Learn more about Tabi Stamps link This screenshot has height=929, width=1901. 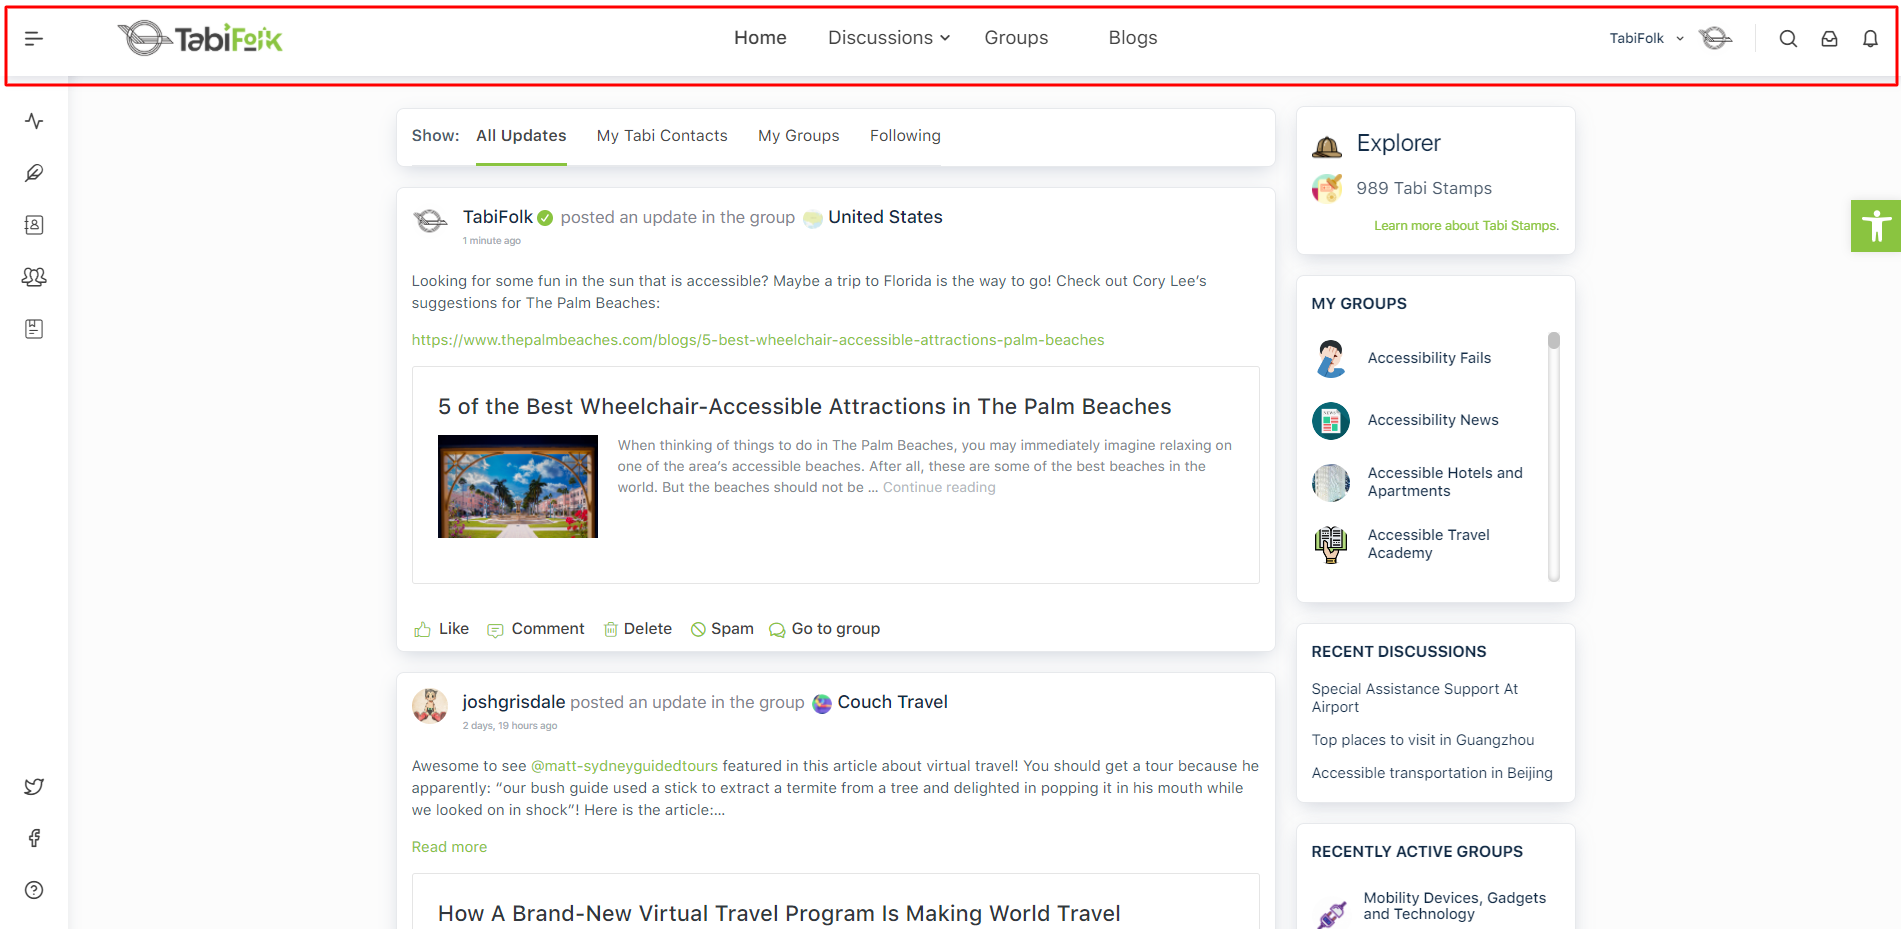point(1466,226)
